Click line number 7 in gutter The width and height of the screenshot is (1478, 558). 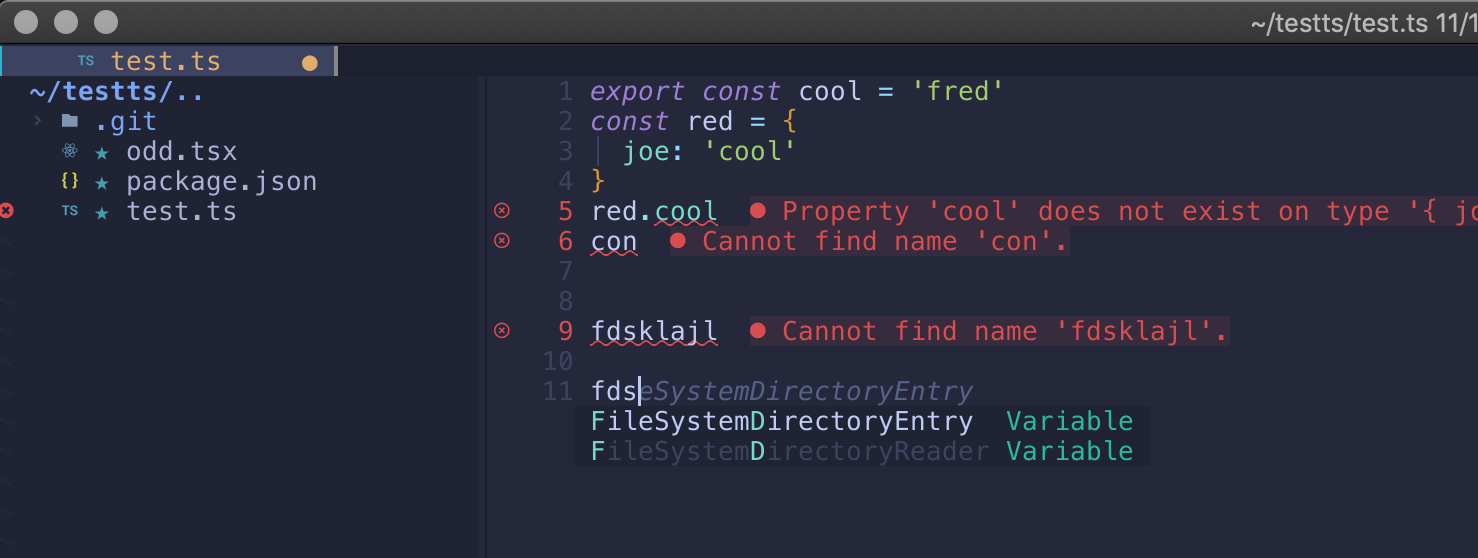coord(566,271)
